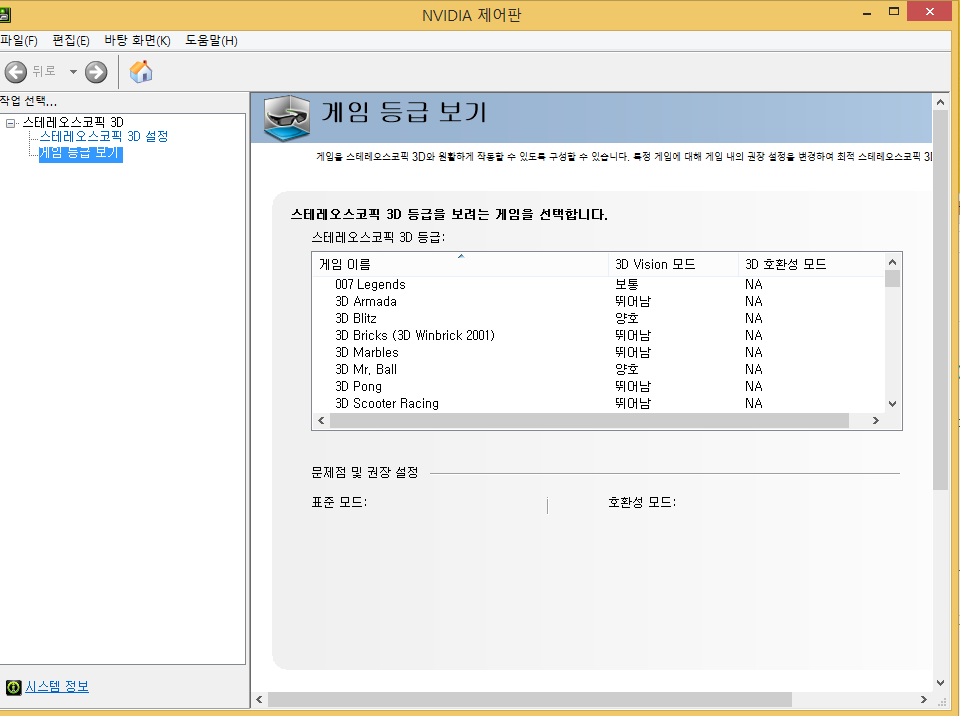This screenshot has width=960, height=716.
Task: Sort by the 게임 이름 column header
Action: 459,265
